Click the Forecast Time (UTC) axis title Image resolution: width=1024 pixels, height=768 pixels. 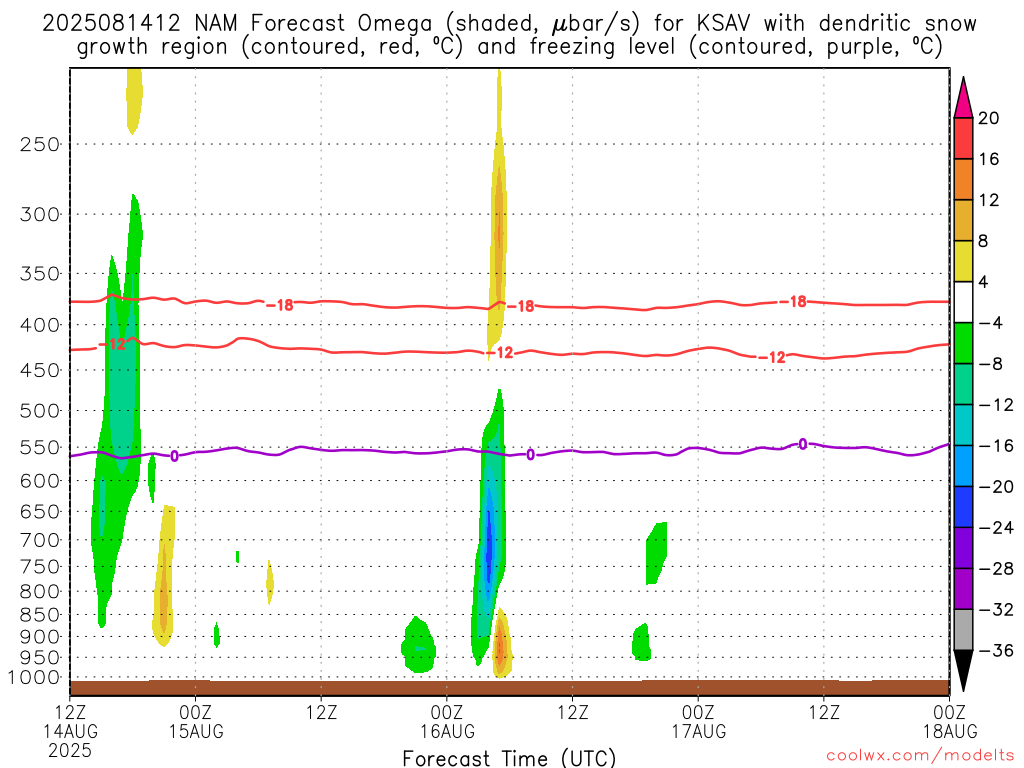[509, 758]
